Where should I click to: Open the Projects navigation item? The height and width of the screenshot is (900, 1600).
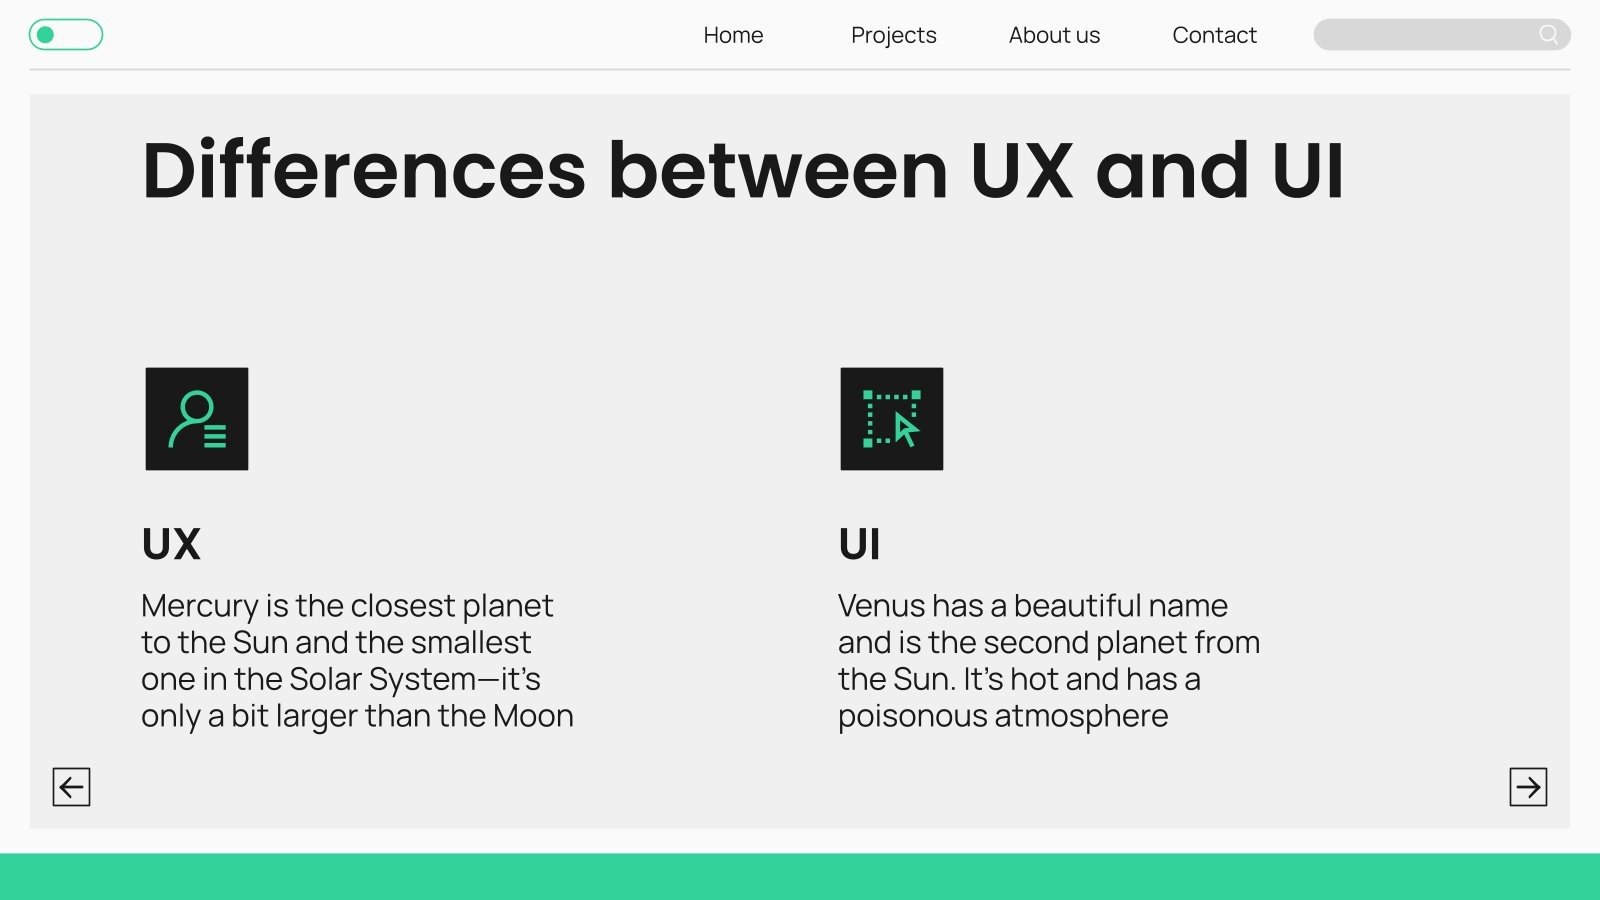(893, 35)
